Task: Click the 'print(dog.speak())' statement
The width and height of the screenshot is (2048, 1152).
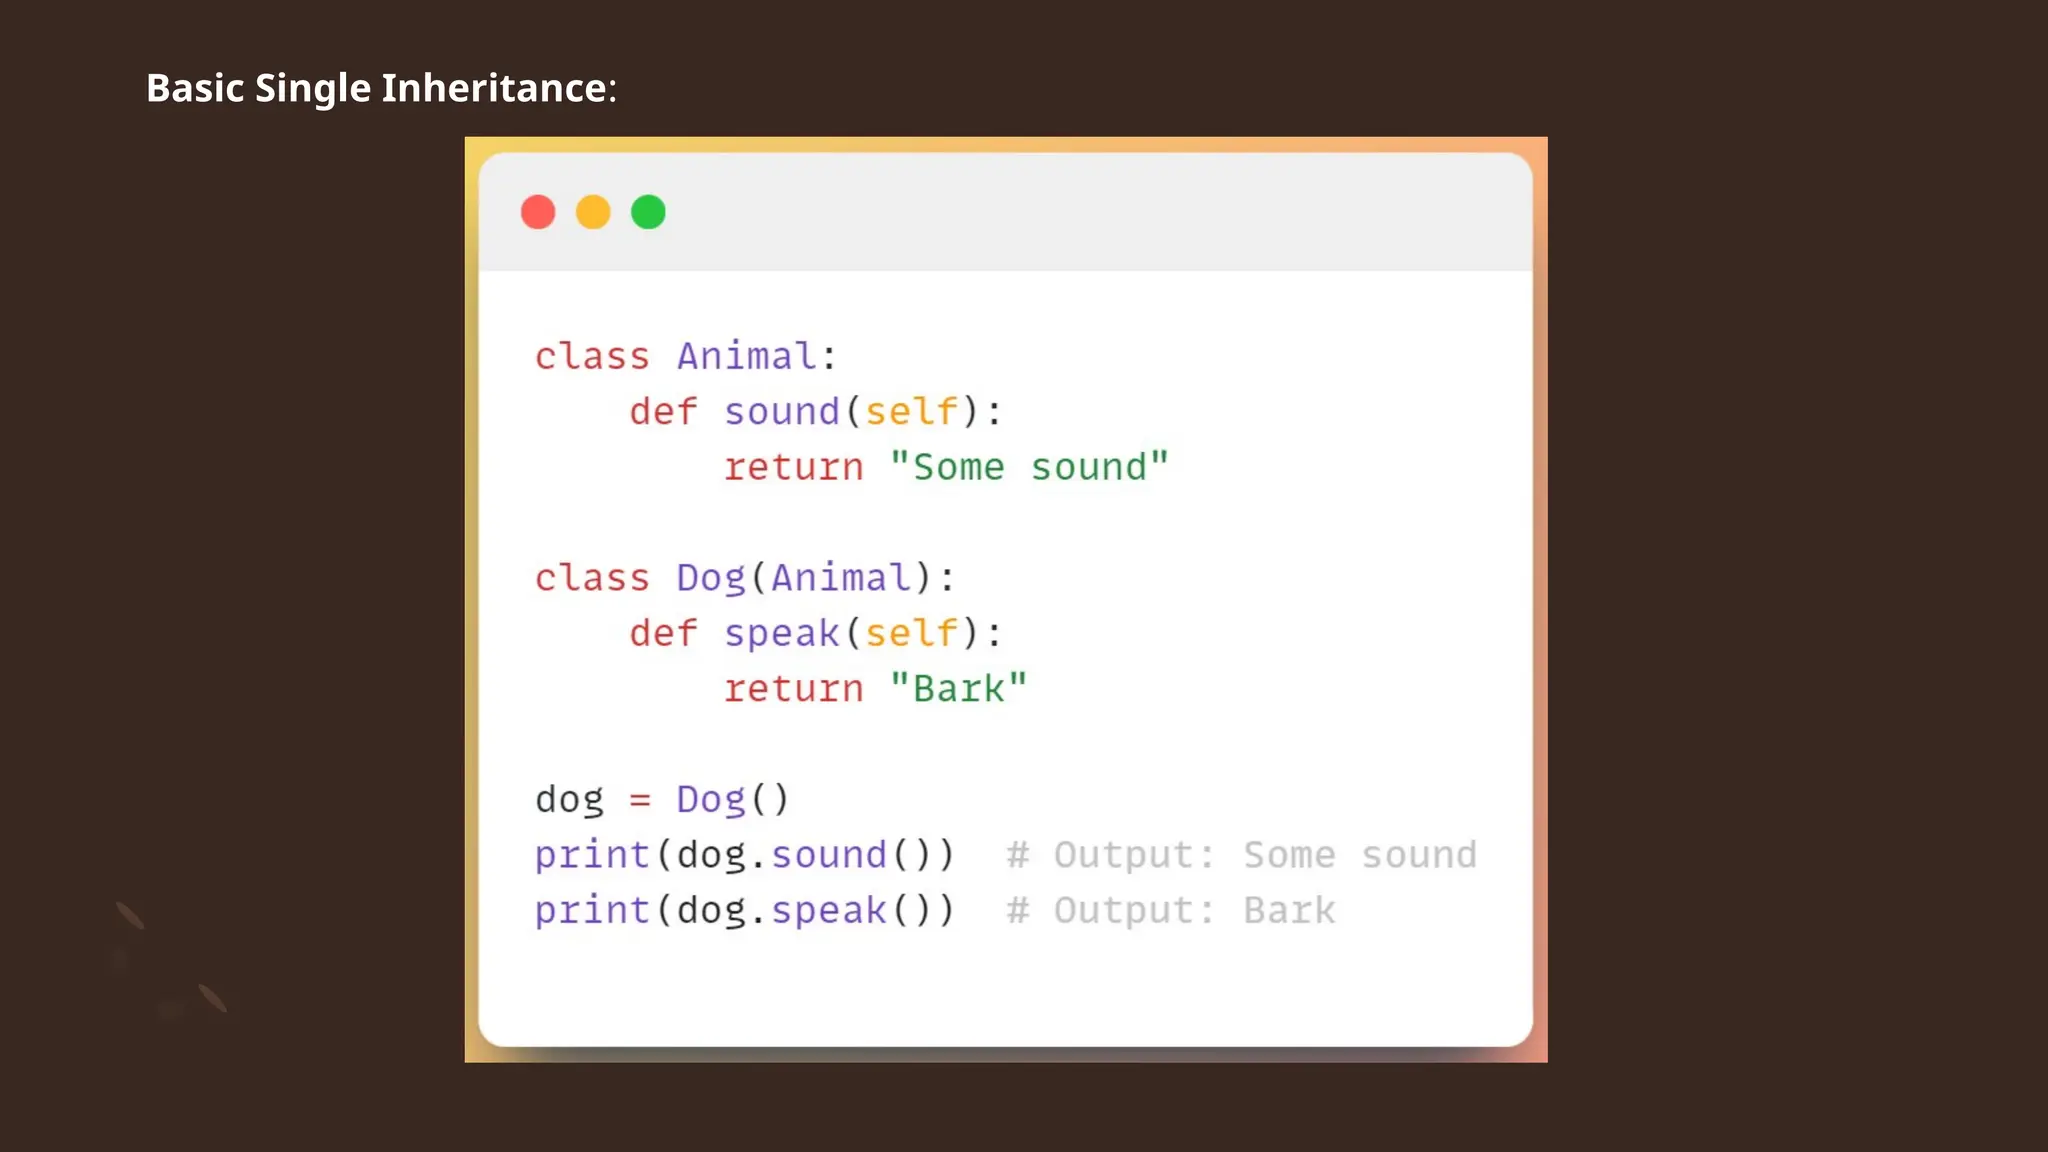Action: [x=745, y=910]
